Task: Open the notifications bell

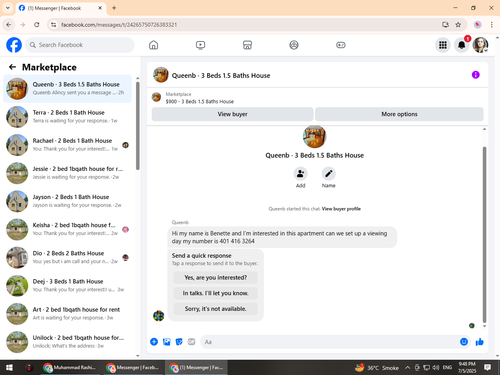Action: click(x=462, y=45)
